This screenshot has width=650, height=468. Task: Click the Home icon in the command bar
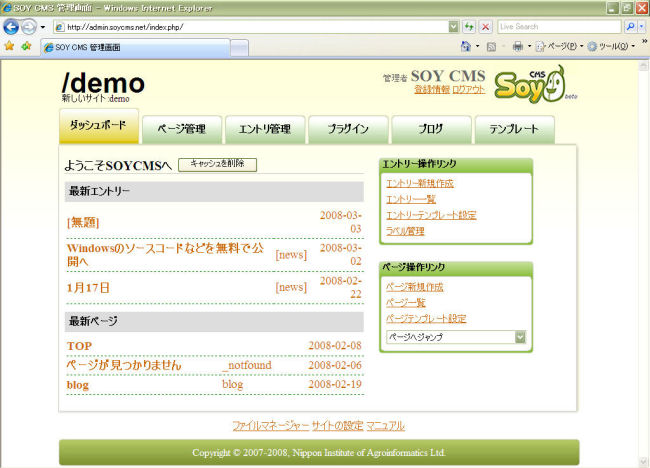point(466,46)
